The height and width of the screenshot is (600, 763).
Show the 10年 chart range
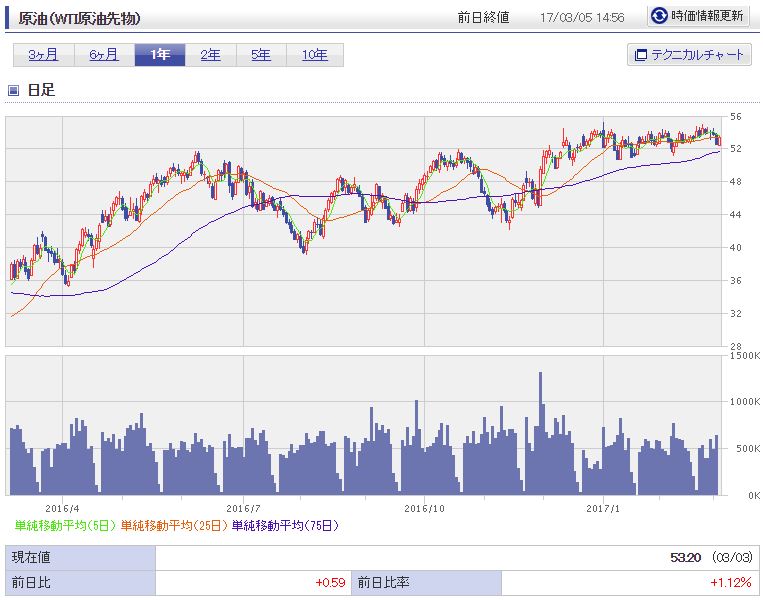315,55
